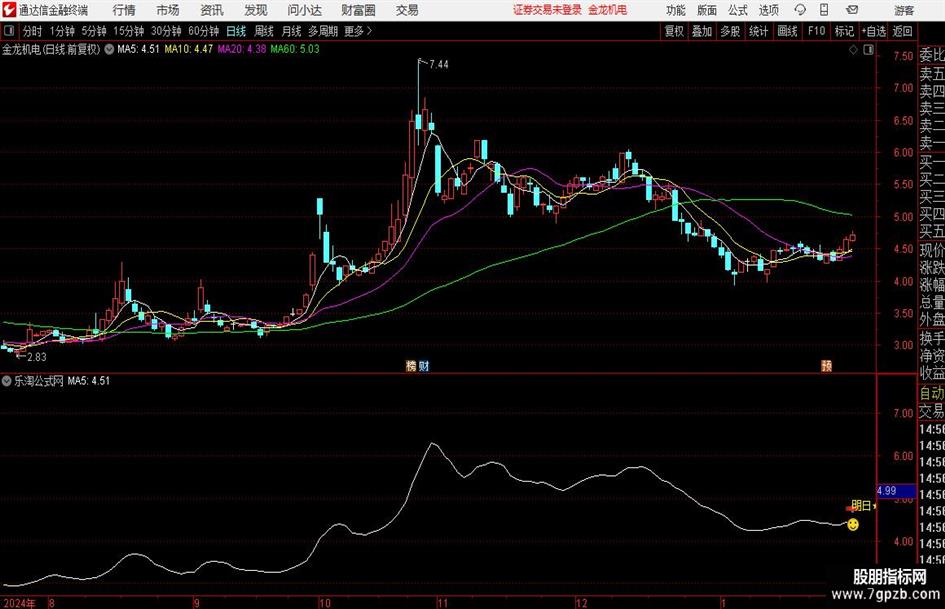Open the 选项 menu
The width and height of the screenshot is (945, 609).
[768, 10]
